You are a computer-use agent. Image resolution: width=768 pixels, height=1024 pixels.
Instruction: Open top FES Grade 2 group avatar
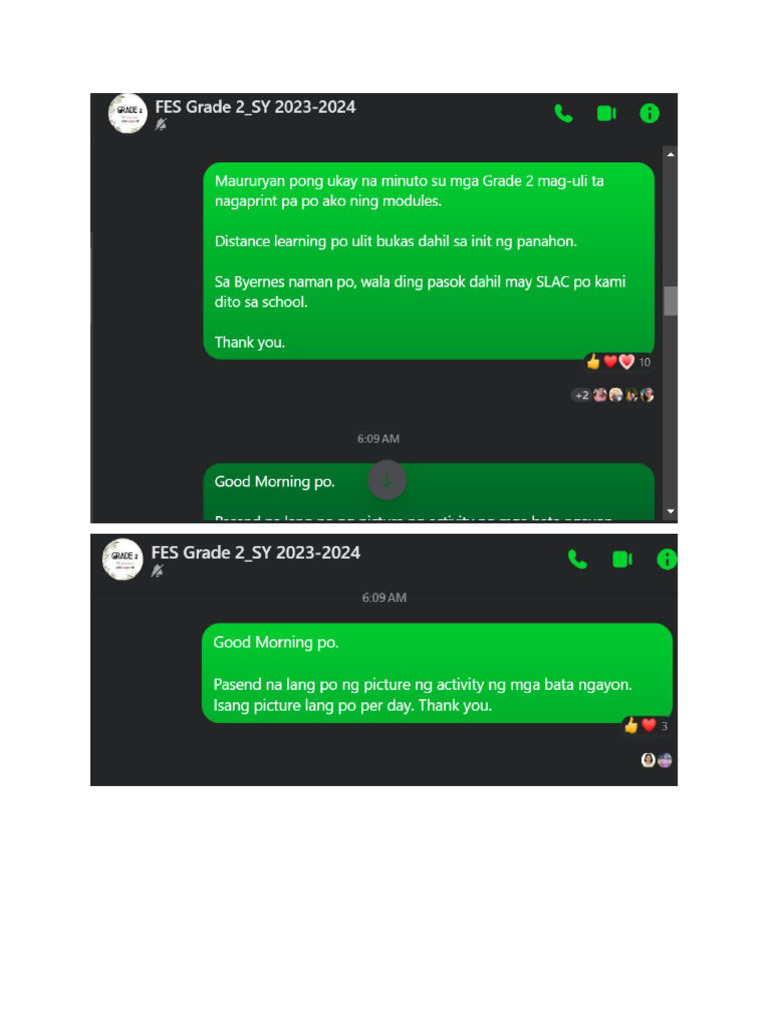(x=127, y=114)
